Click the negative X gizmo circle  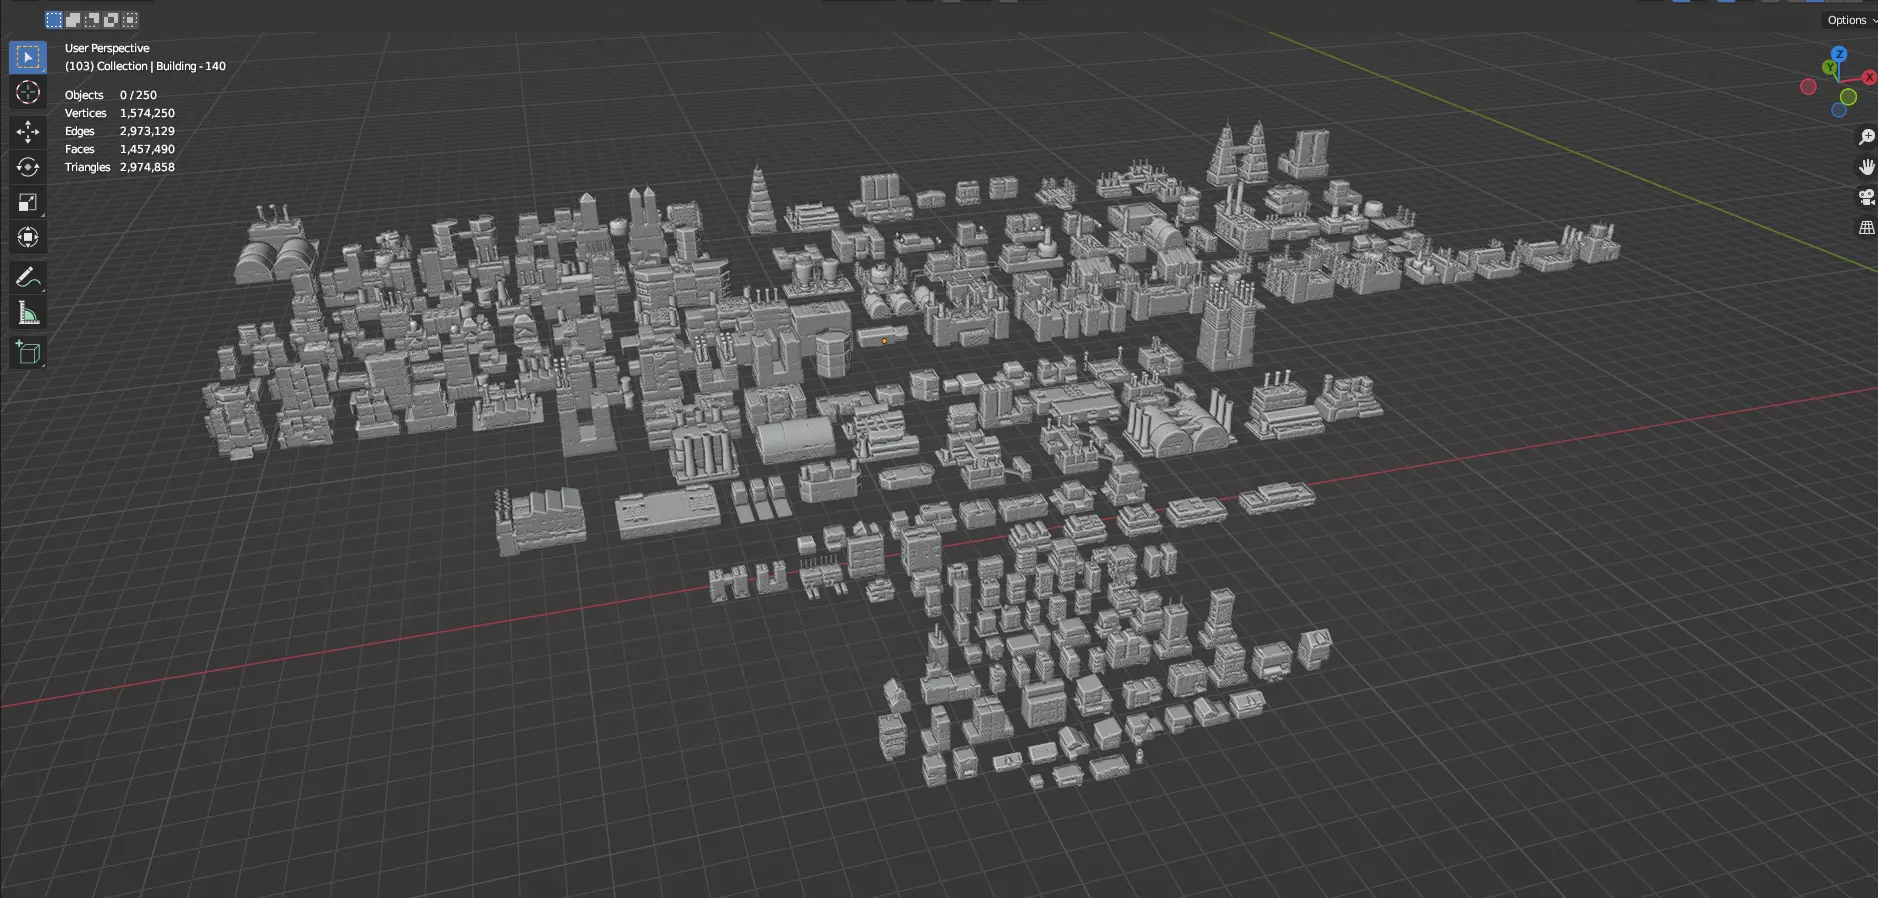coord(1808,87)
